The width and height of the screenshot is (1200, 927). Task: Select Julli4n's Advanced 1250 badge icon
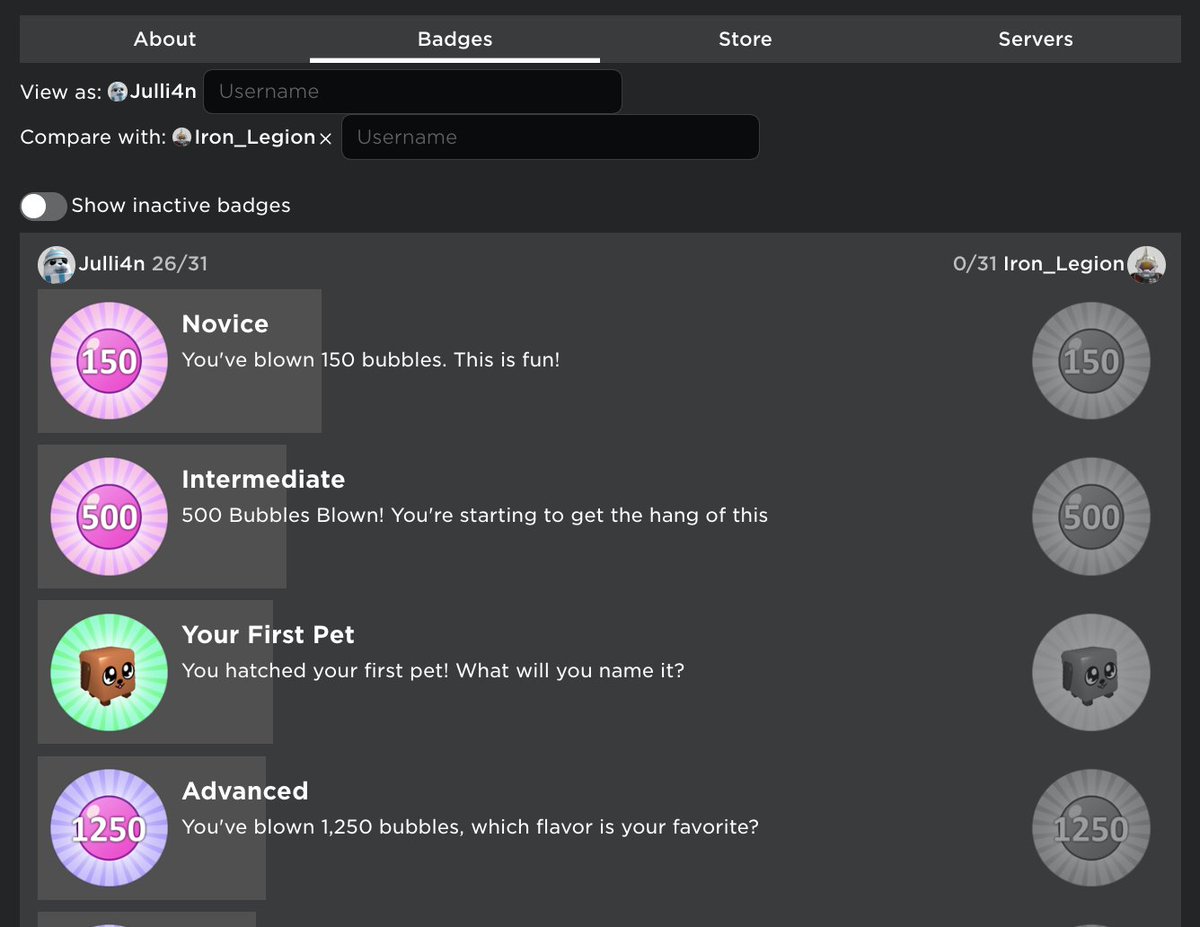(109, 828)
